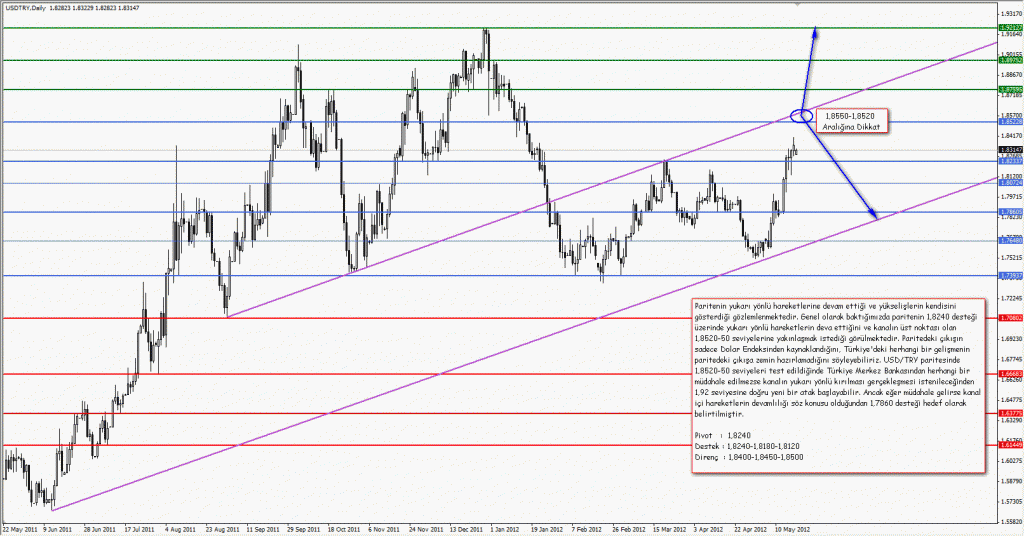The height and width of the screenshot is (536, 1024).
Task: Click the red 1.66683 price level label
Action: 1010,373
